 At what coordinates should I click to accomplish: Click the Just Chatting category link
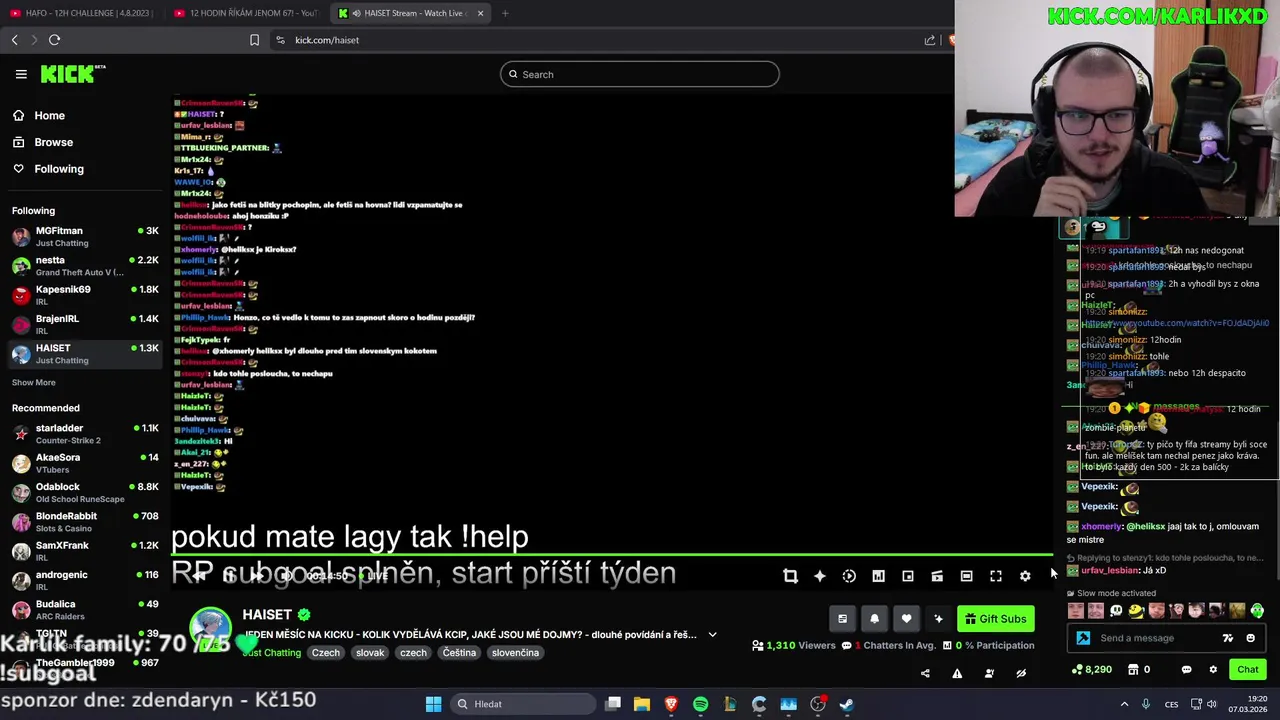click(x=272, y=652)
